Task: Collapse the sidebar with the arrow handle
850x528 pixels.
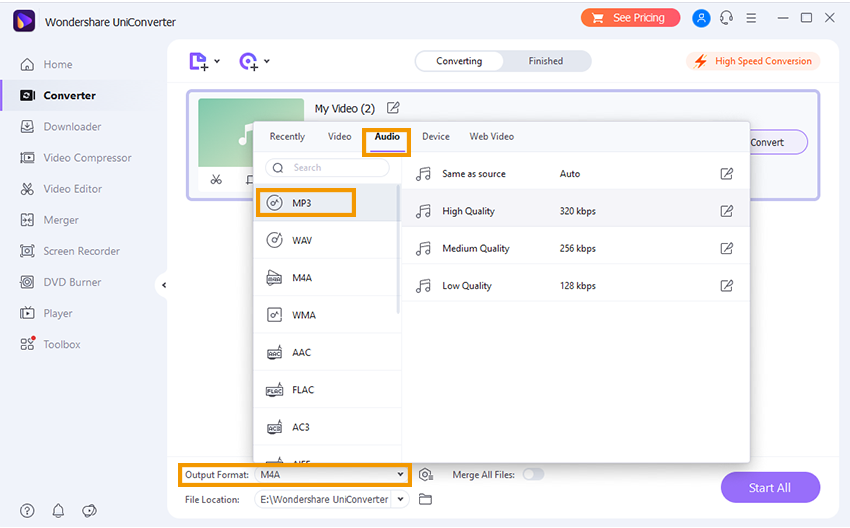Action: pyautogui.click(x=163, y=285)
